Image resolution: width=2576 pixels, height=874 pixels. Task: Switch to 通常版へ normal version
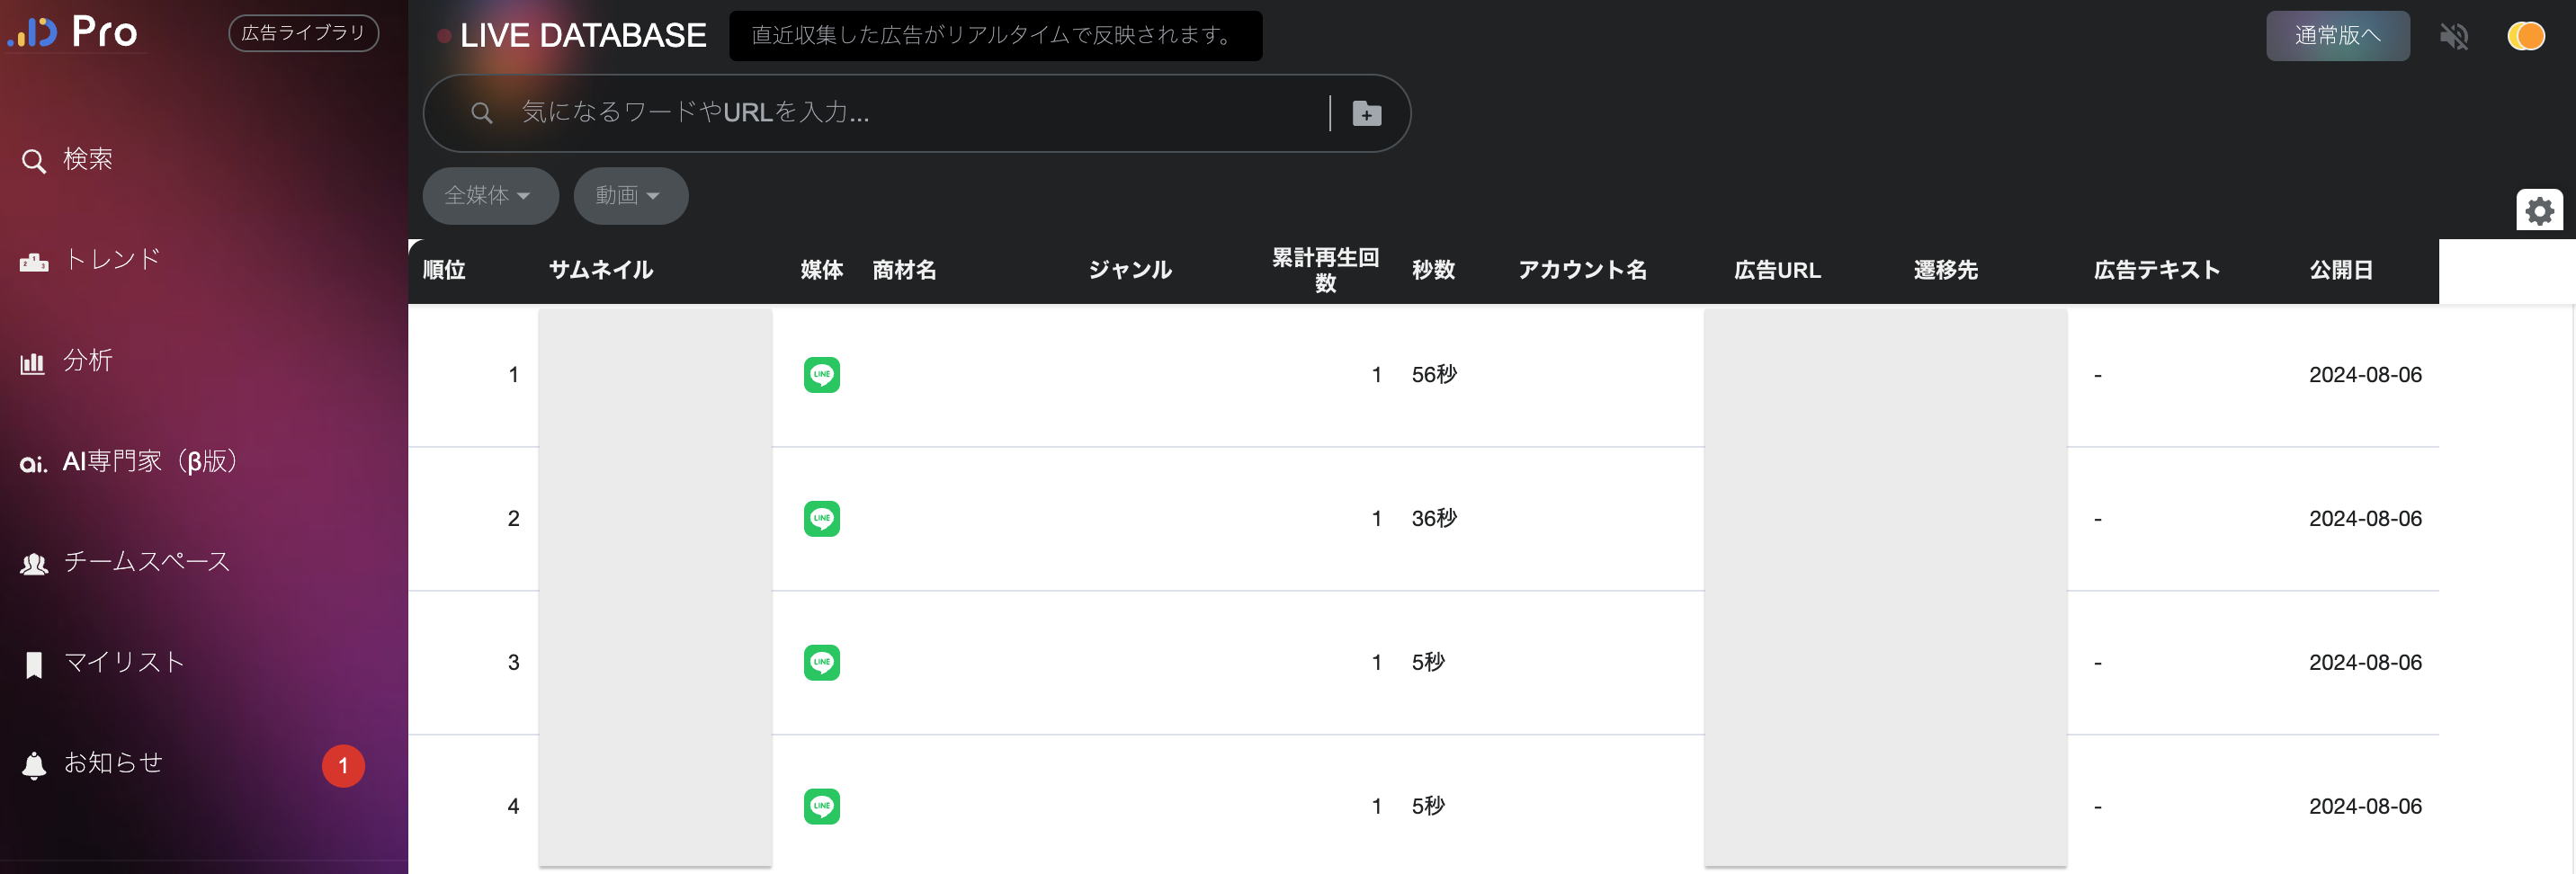(x=2337, y=36)
